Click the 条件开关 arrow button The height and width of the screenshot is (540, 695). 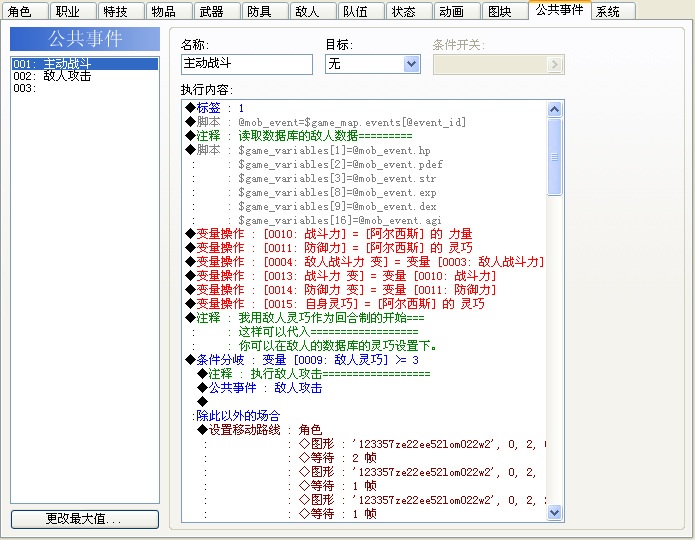pyautogui.click(x=554, y=65)
